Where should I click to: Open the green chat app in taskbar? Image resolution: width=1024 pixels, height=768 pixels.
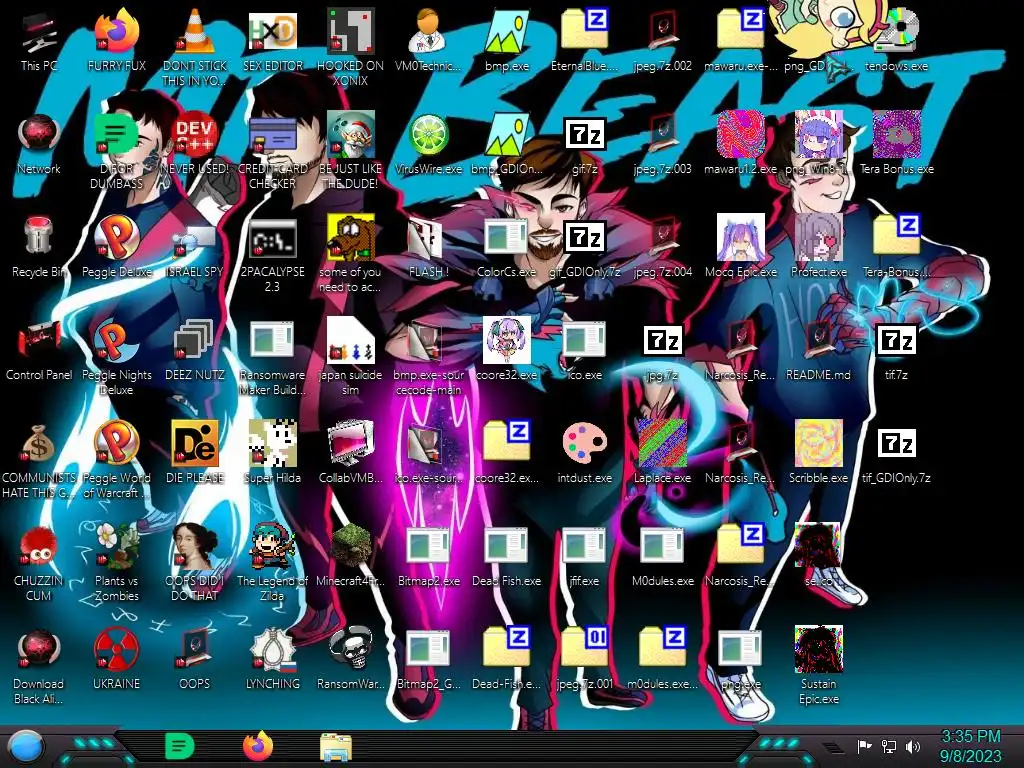click(x=180, y=746)
